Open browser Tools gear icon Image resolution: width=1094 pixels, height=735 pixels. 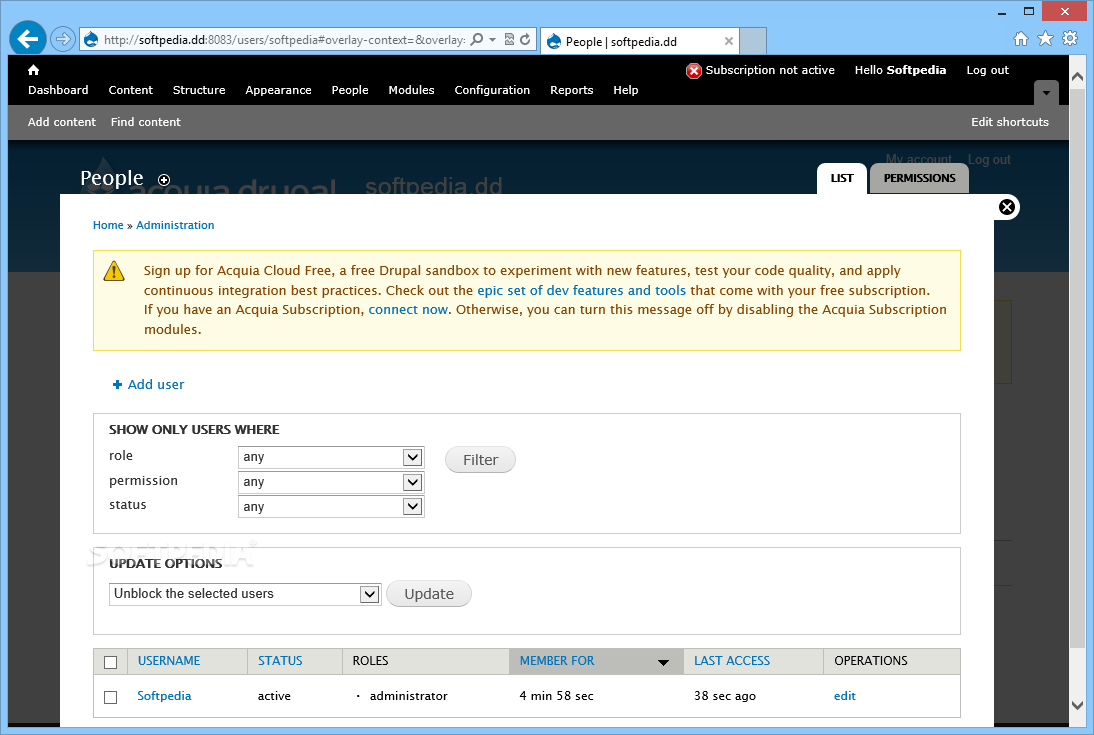pos(1070,38)
